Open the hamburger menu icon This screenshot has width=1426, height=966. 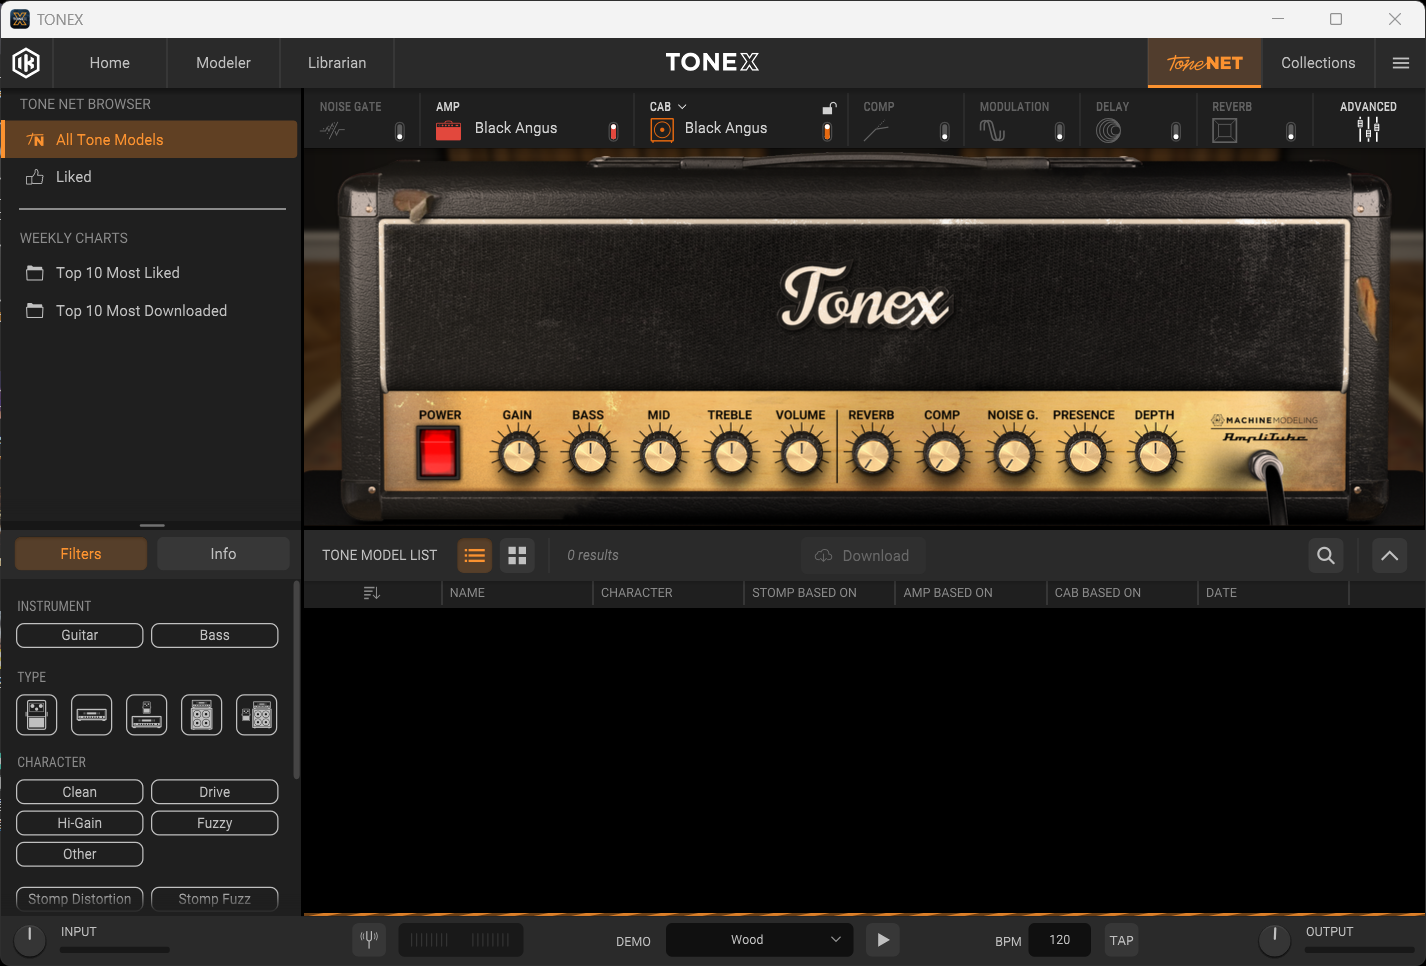[x=1401, y=63]
